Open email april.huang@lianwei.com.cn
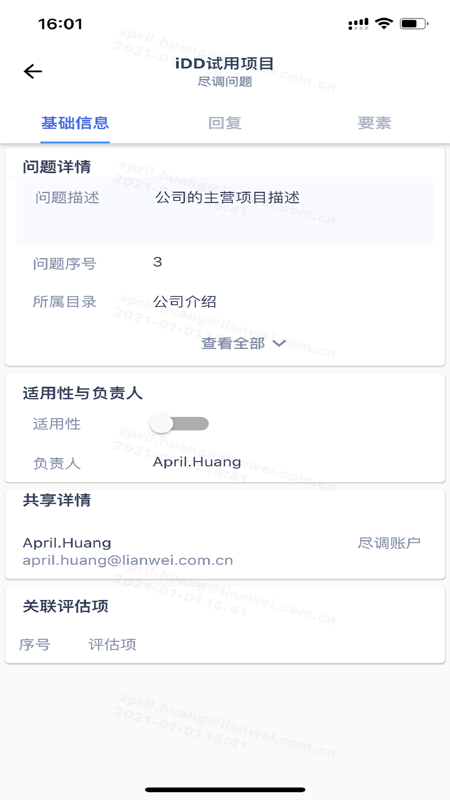The width and height of the screenshot is (450, 800). click(128, 560)
